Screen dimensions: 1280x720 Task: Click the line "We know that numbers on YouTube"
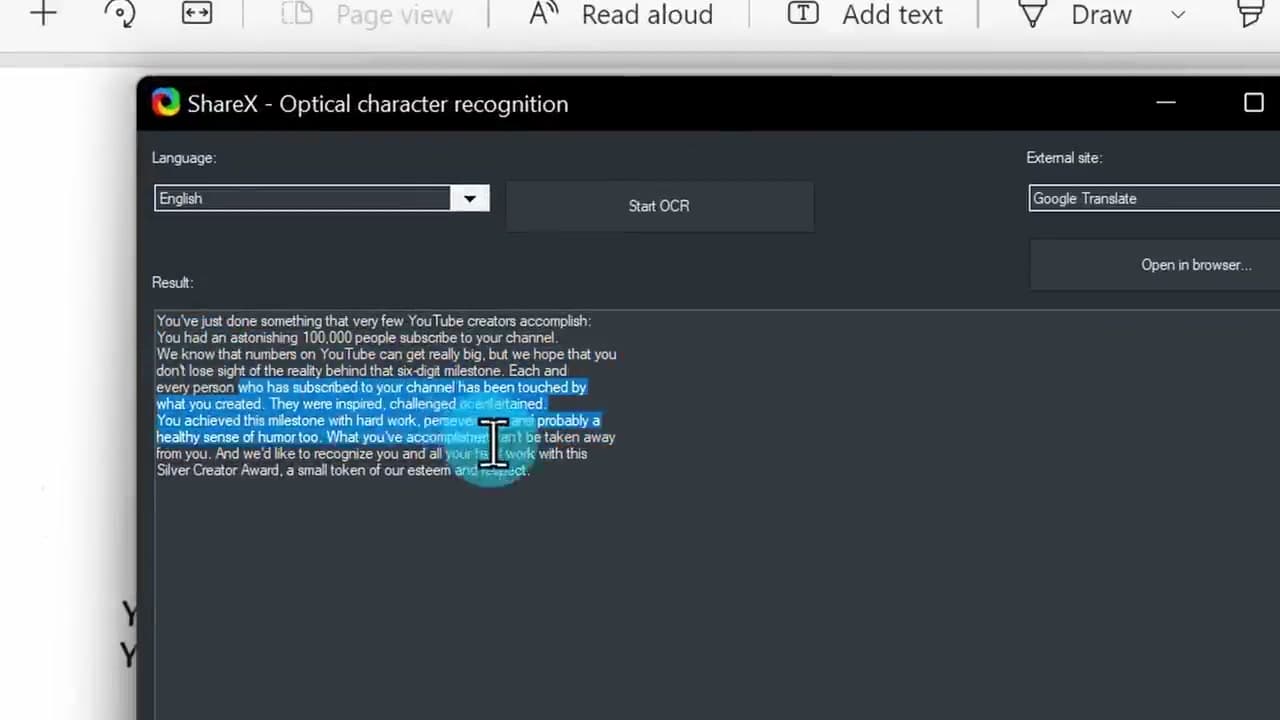[x=386, y=354]
